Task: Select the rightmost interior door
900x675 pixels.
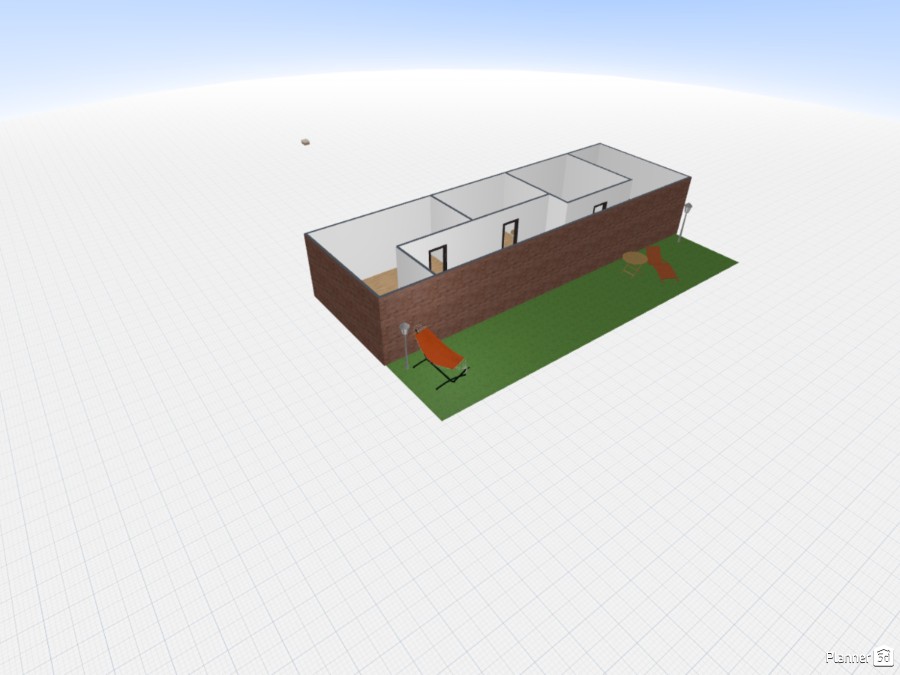Action: [599, 208]
